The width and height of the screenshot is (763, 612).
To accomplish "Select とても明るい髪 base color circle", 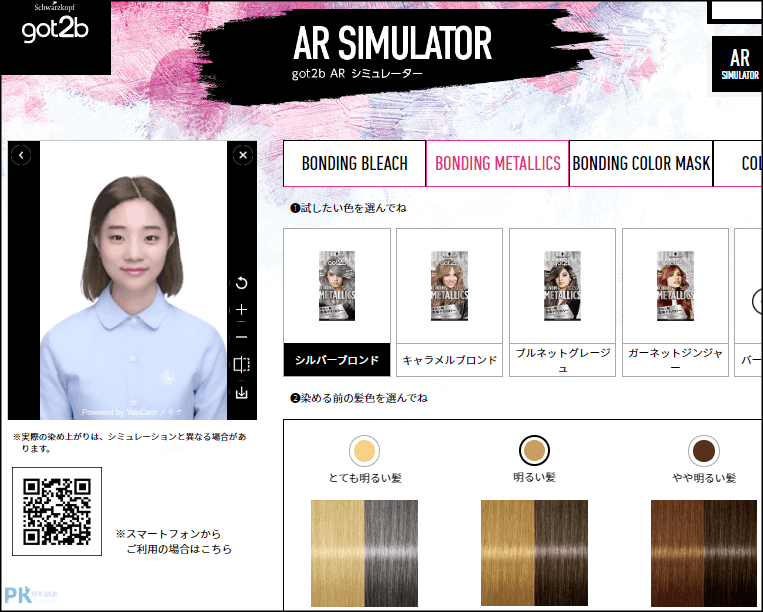I will point(364,451).
